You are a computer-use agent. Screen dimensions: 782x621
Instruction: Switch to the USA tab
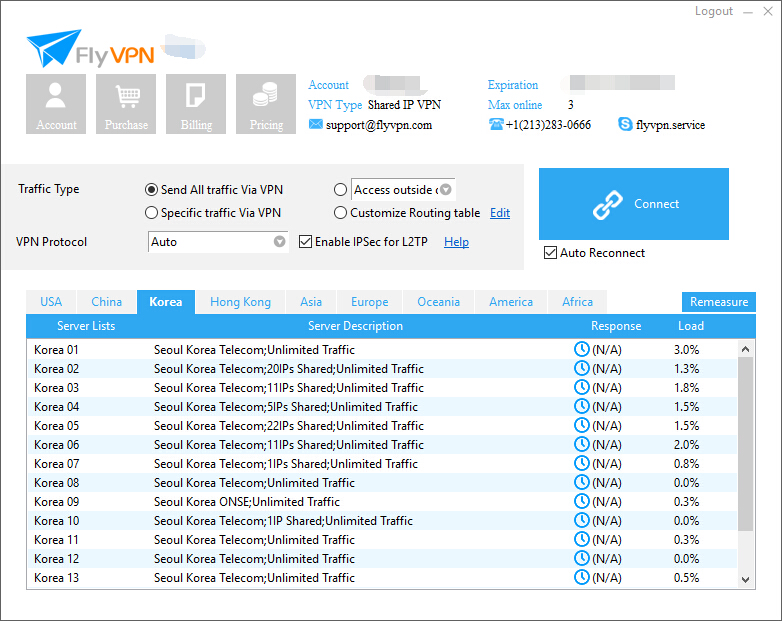point(51,302)
